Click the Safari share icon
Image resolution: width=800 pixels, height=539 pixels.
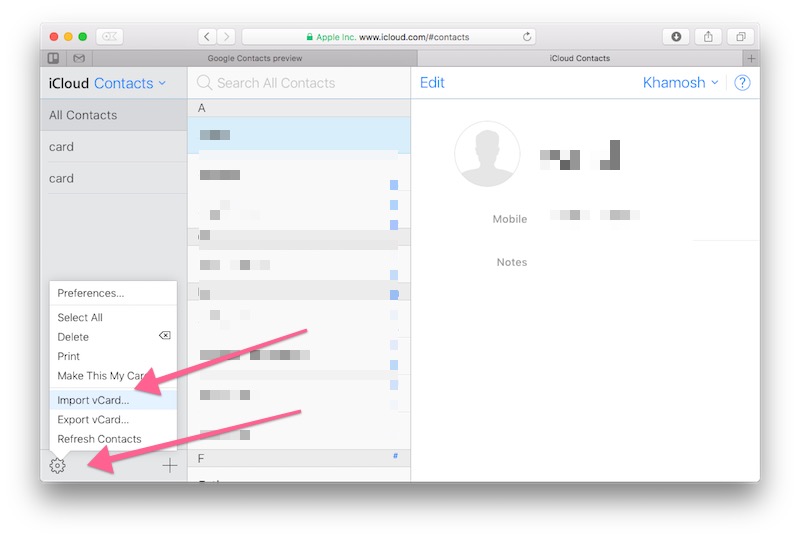(x=708, y=37)
